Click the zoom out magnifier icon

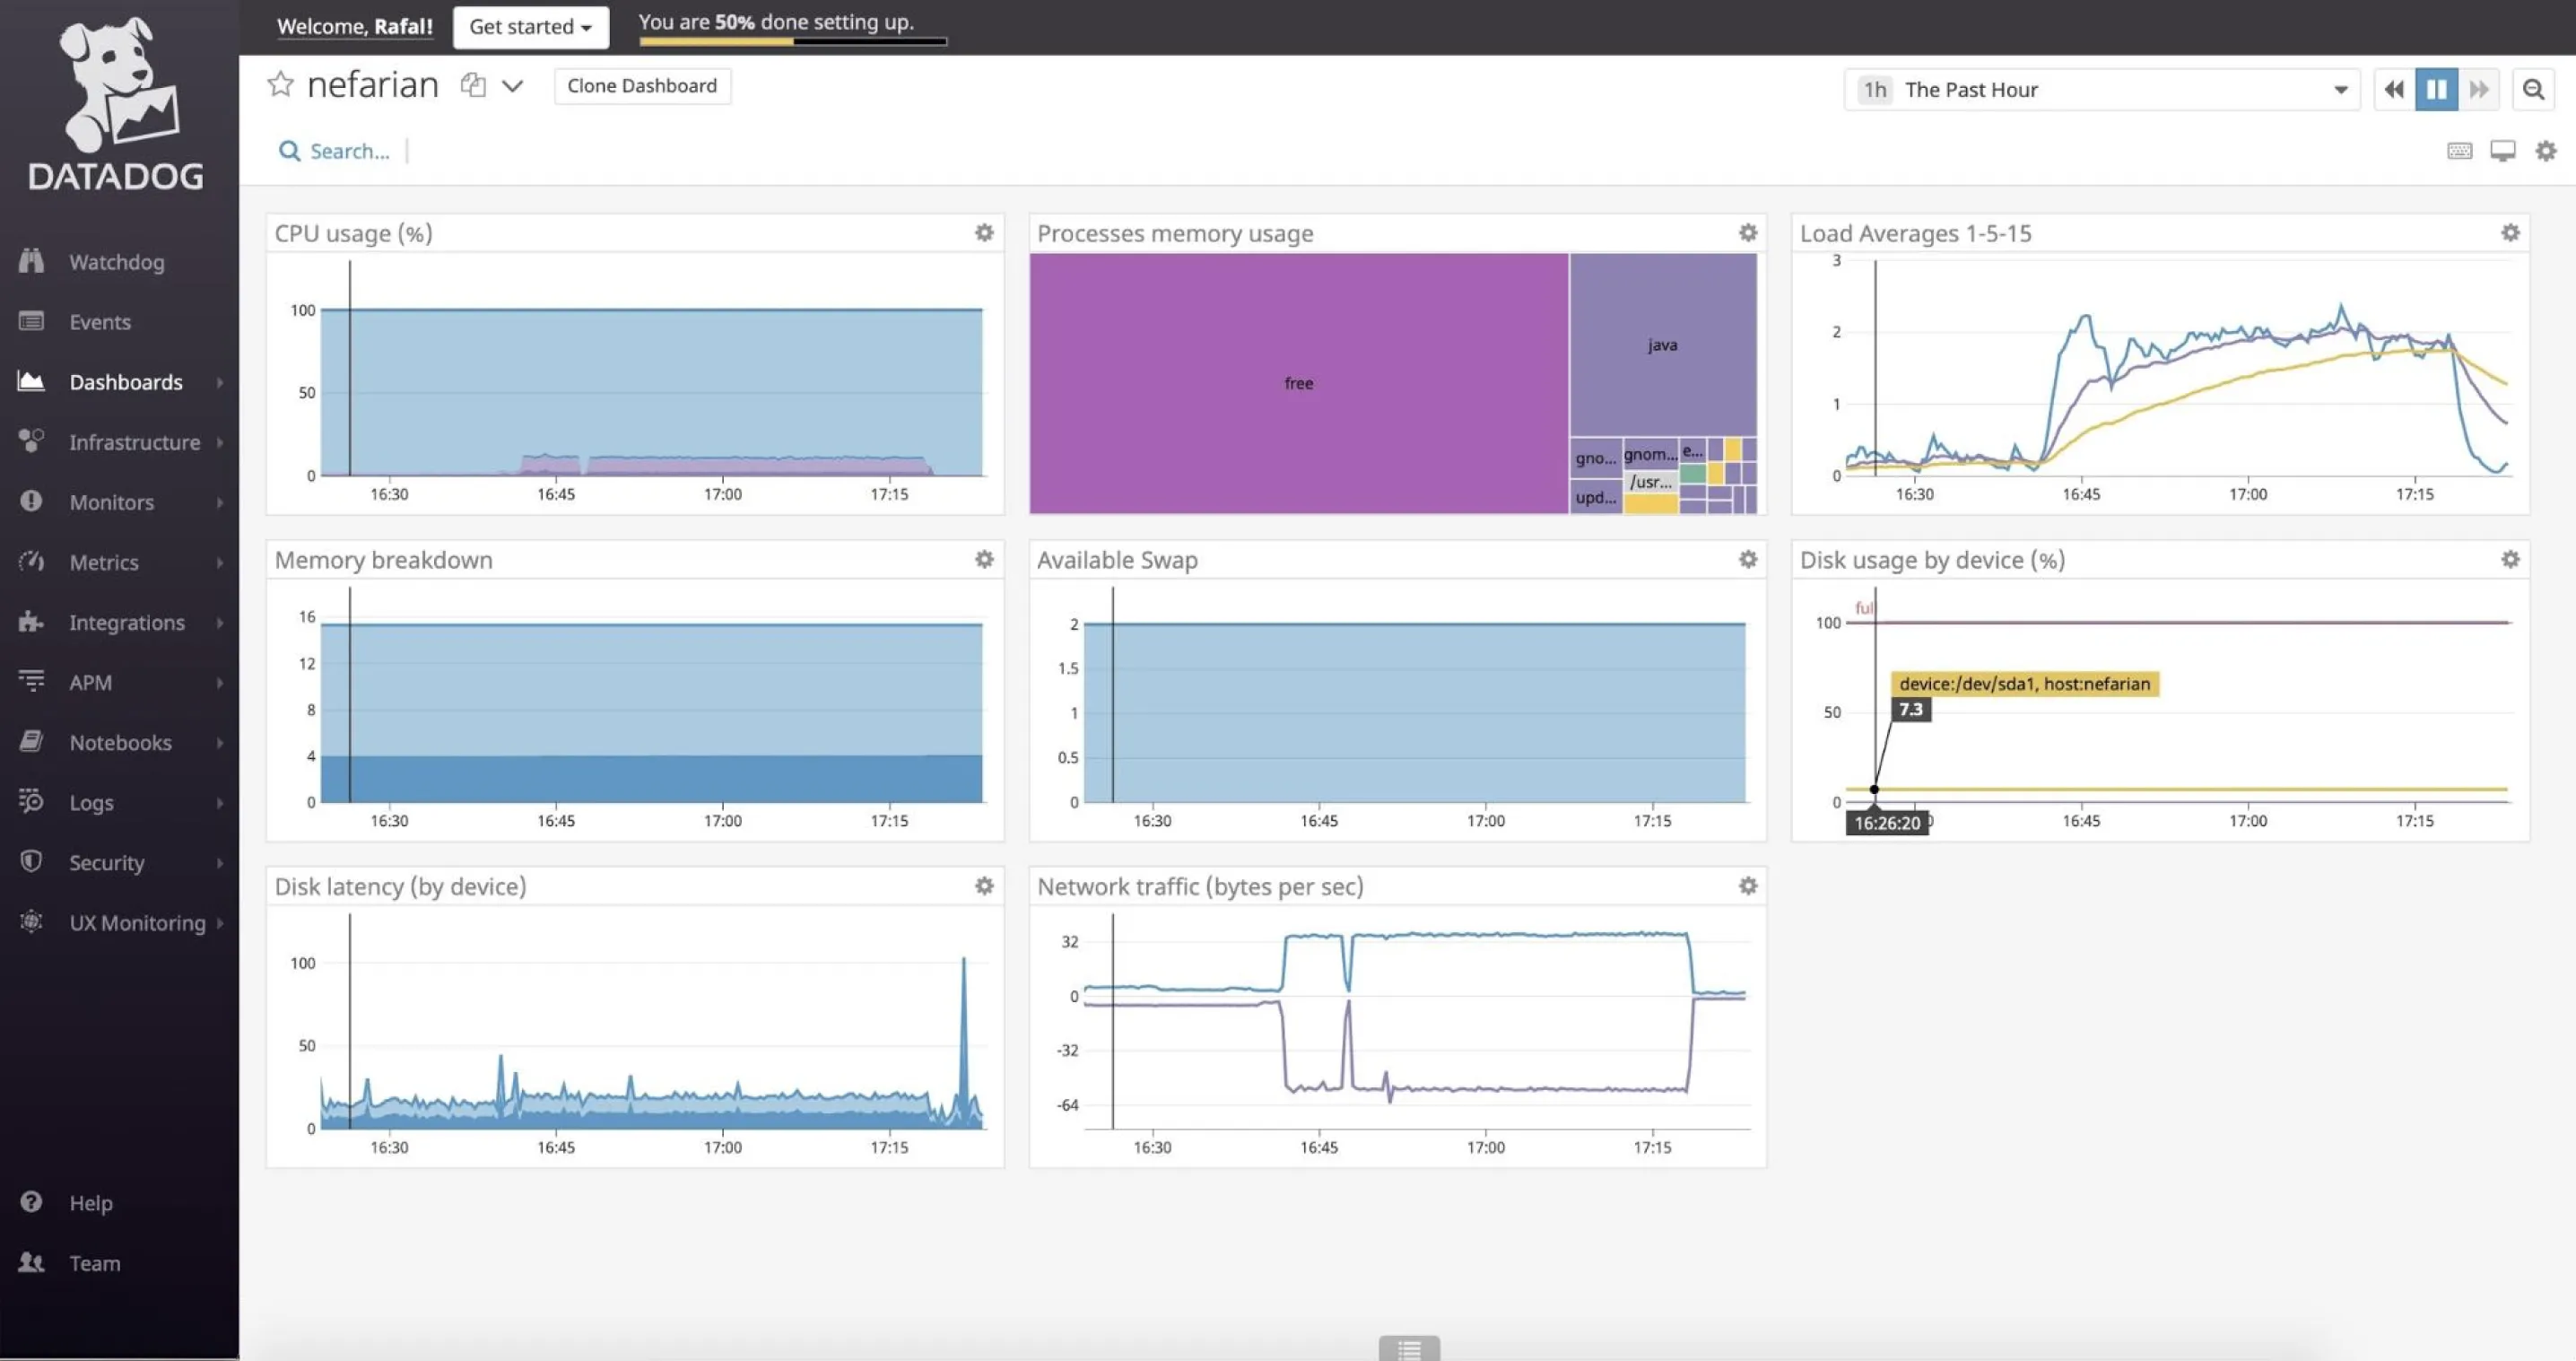pos(2534,89)
